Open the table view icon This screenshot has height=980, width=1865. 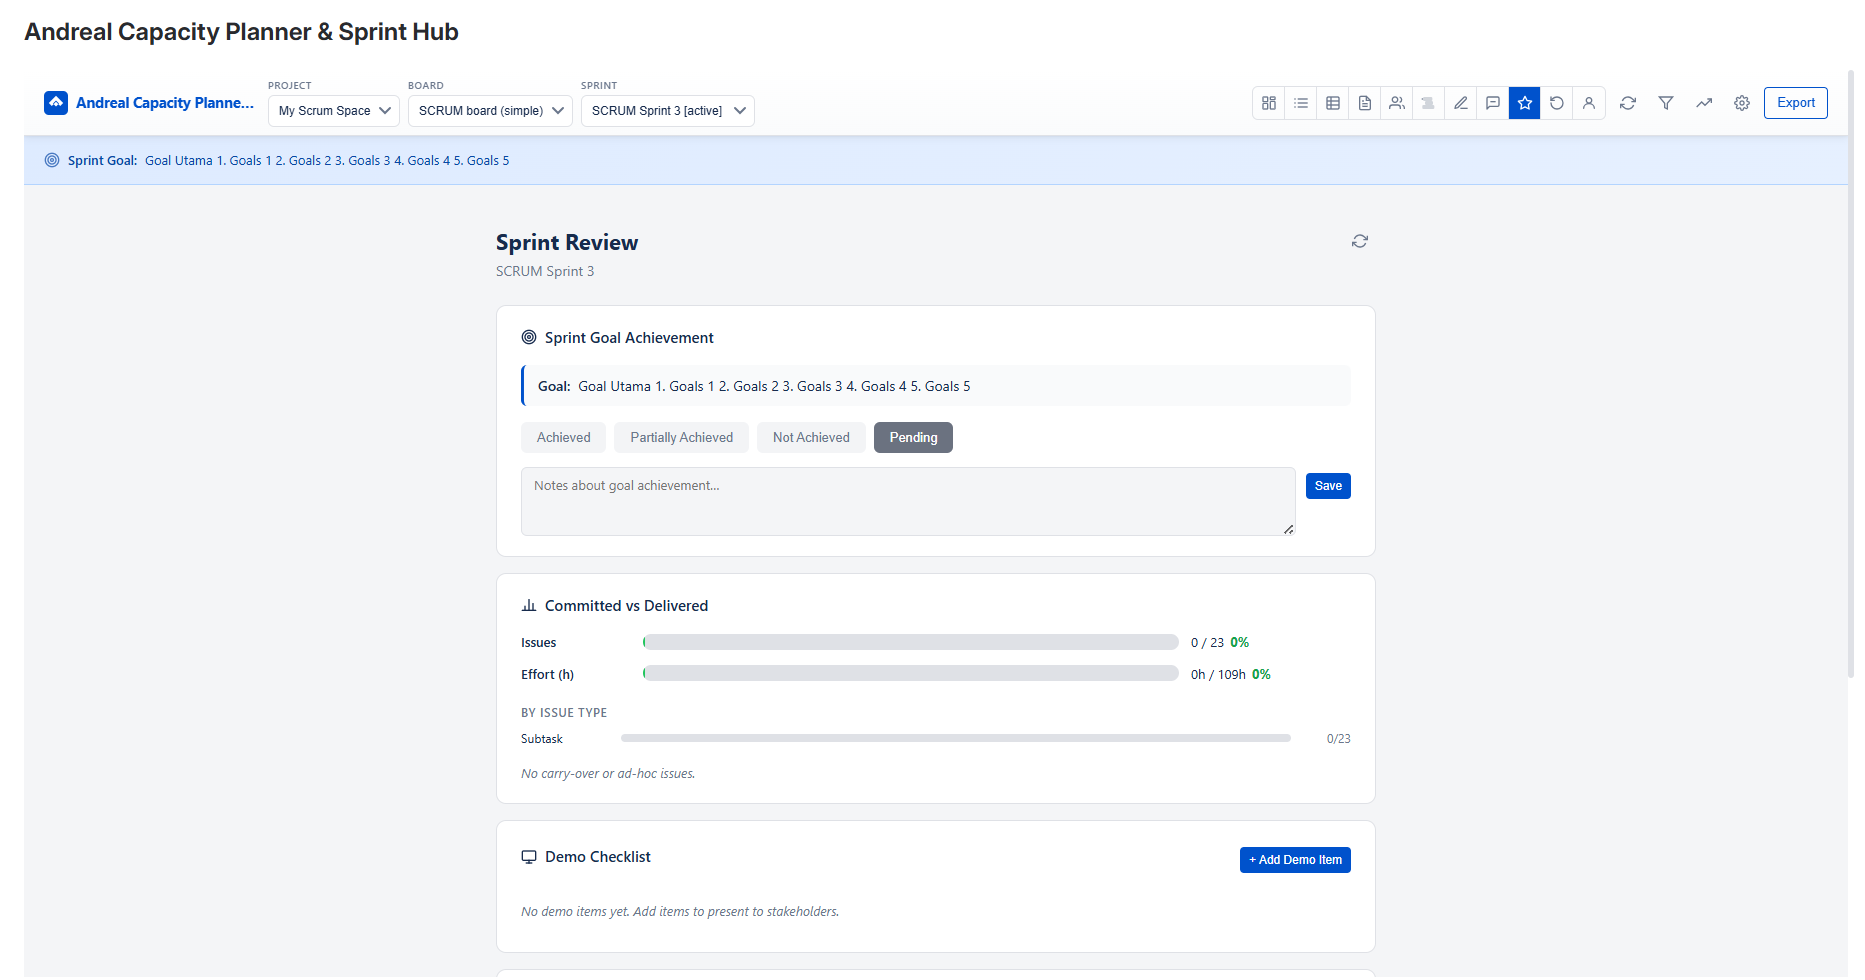tap(1332, 103)
